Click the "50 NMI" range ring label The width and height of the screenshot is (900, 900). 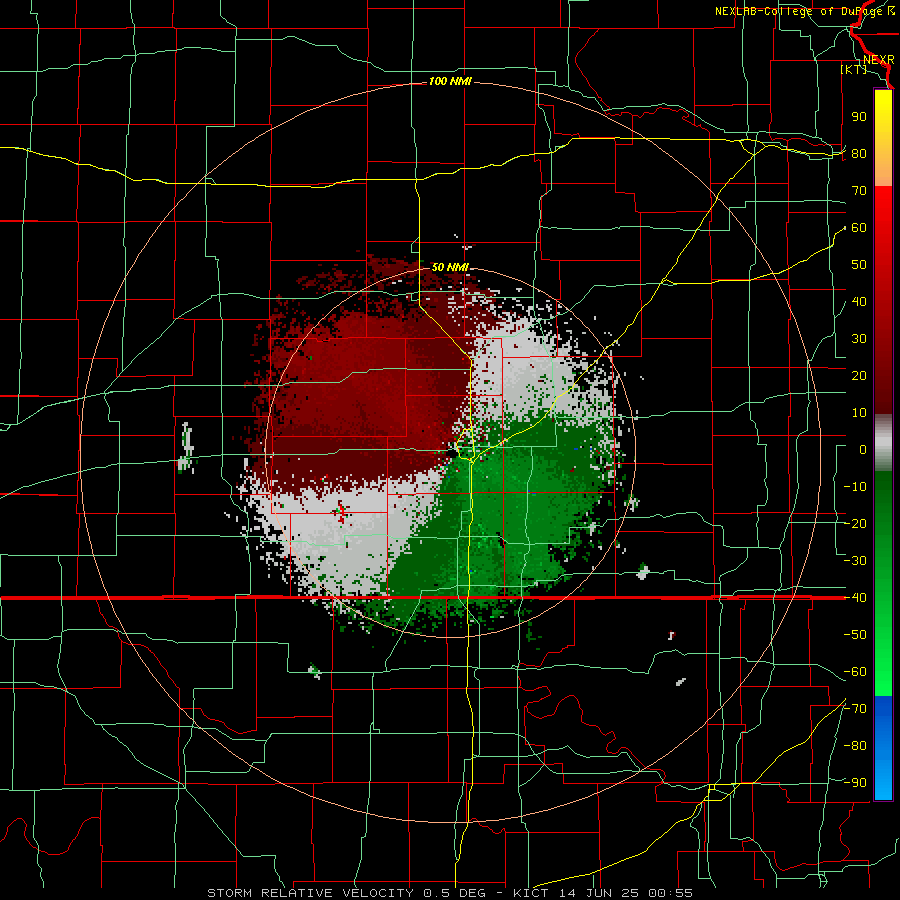(x=450, y=267)
